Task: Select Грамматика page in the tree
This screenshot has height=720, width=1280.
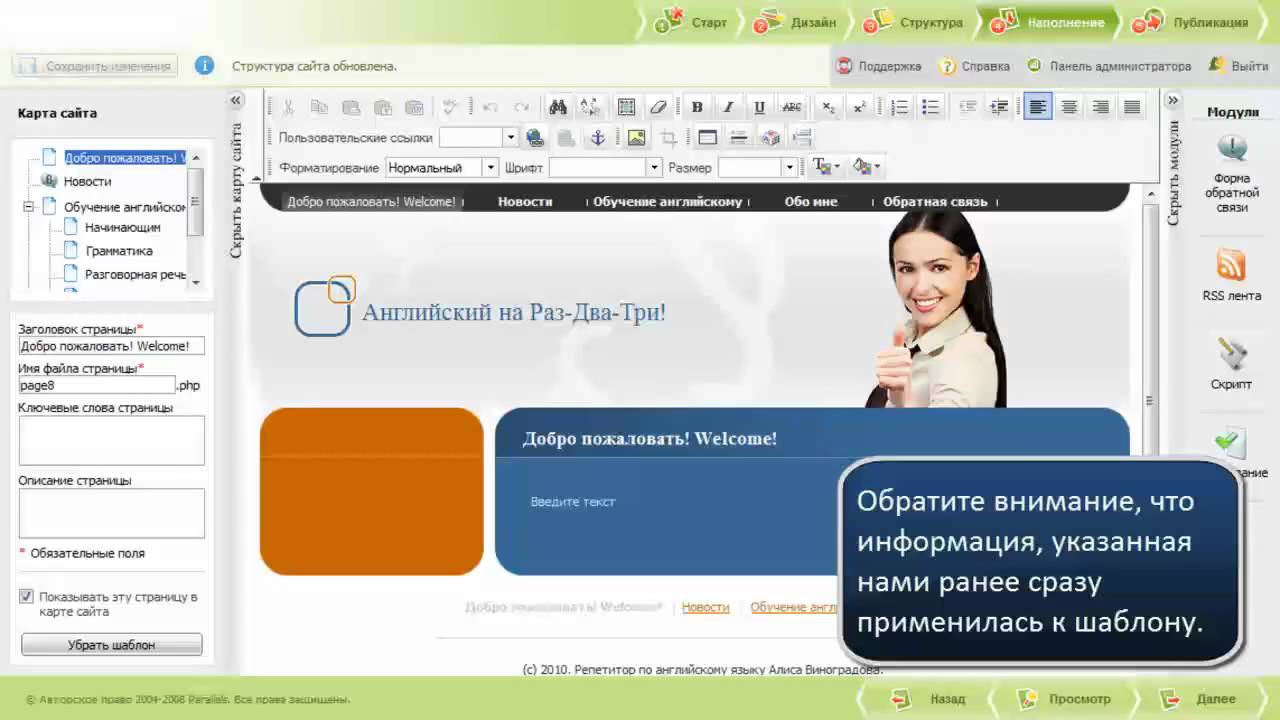Action: (118, 251)
